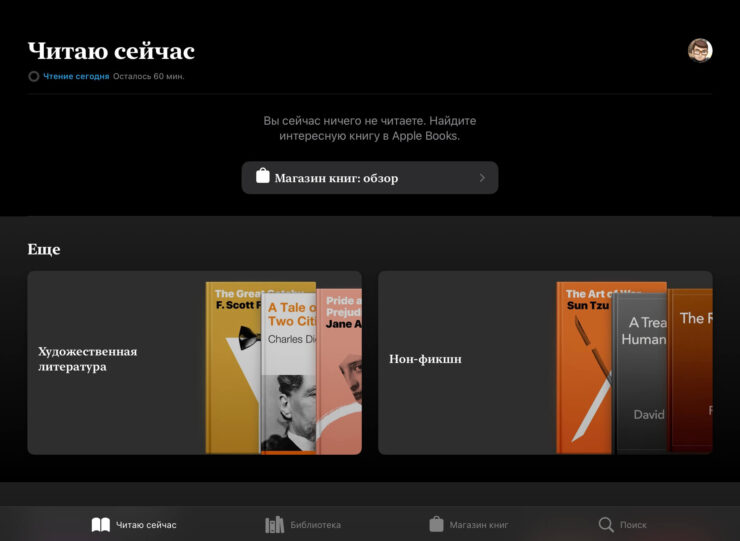
Task: Tap the reading goal ring icon
Action: (x=34, y=76)
